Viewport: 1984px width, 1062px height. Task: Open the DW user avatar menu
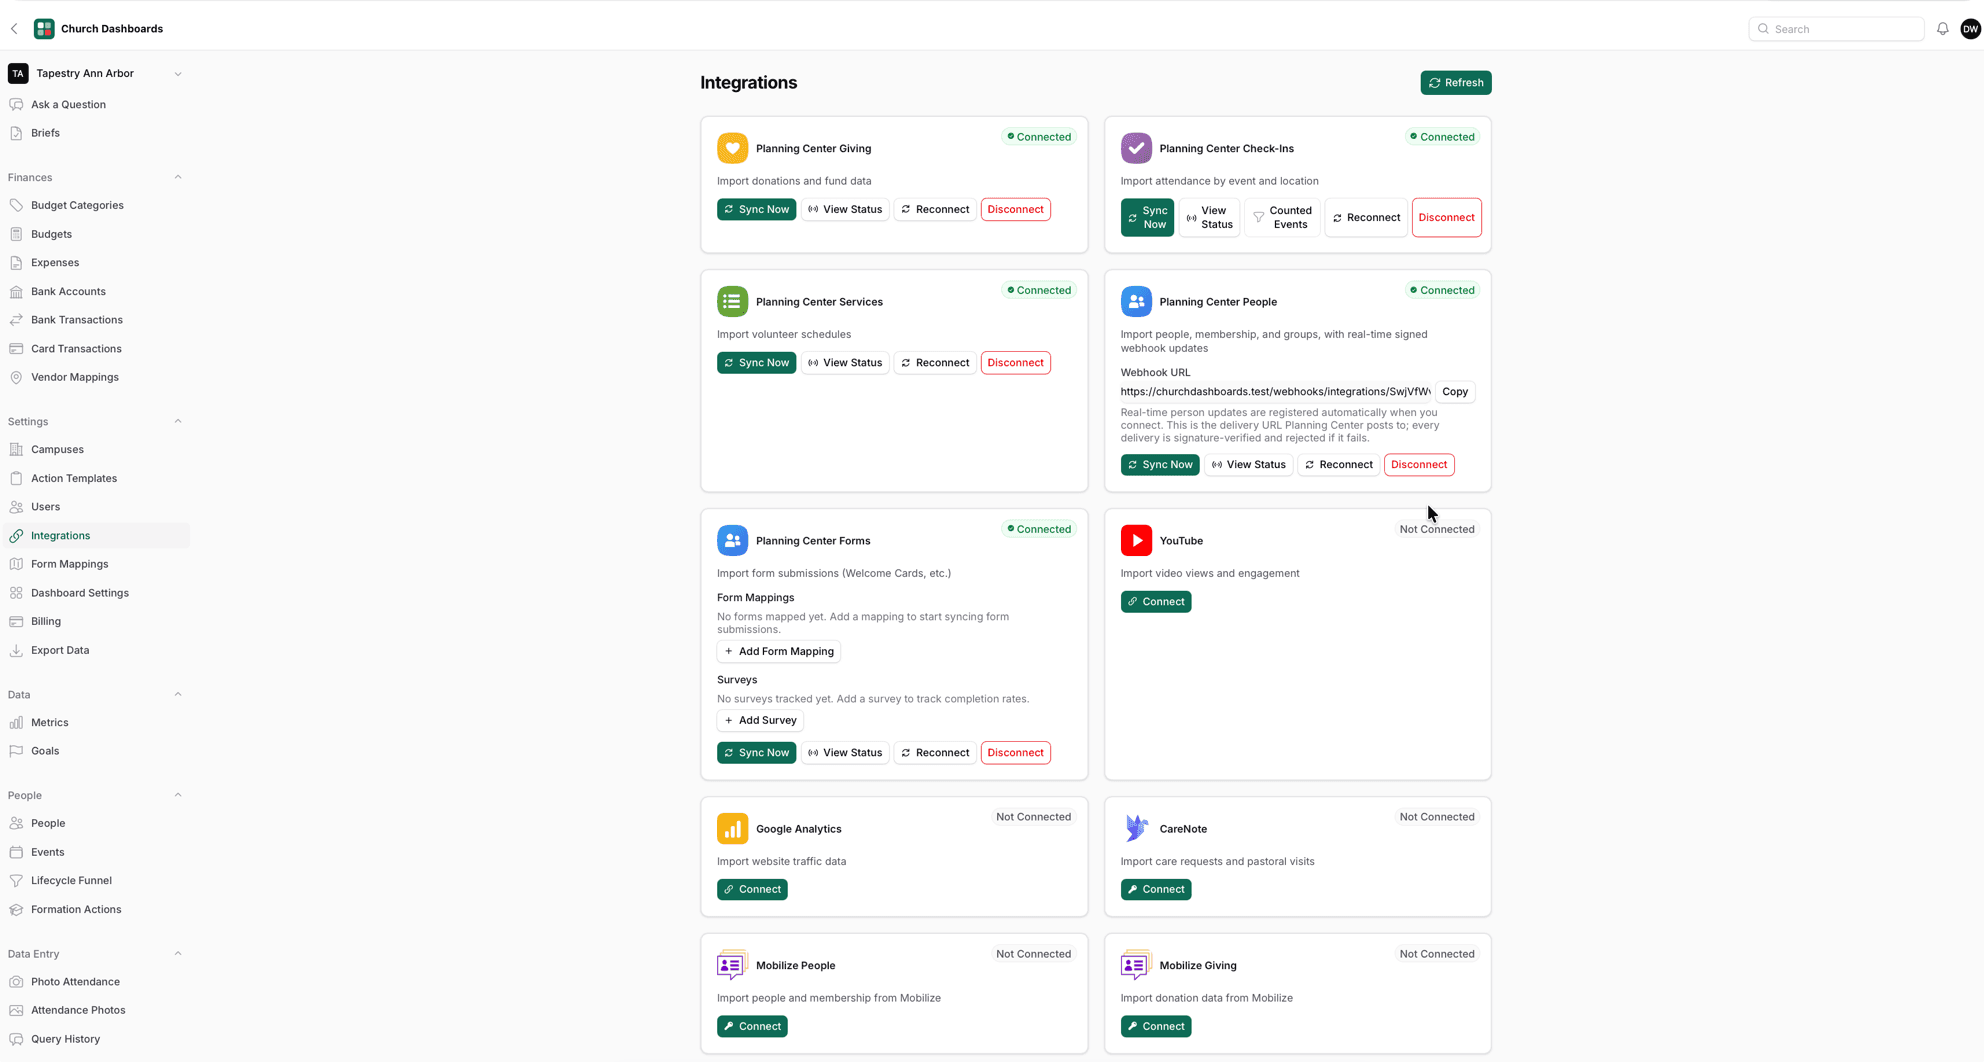tap(1970, 29)
